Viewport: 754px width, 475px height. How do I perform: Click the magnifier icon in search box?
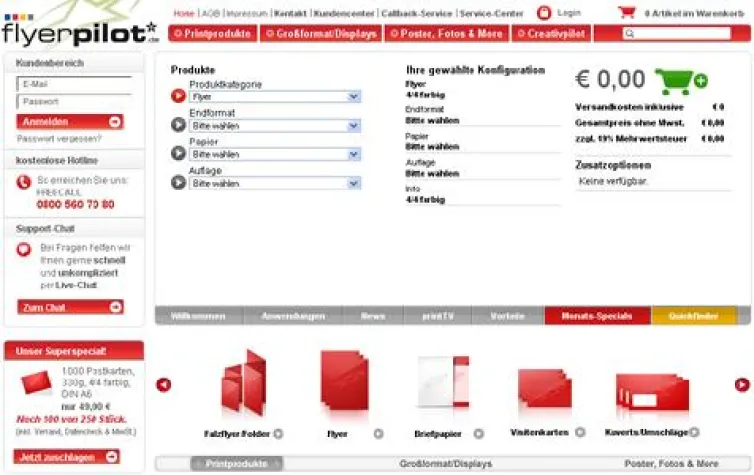click(629, 33)
